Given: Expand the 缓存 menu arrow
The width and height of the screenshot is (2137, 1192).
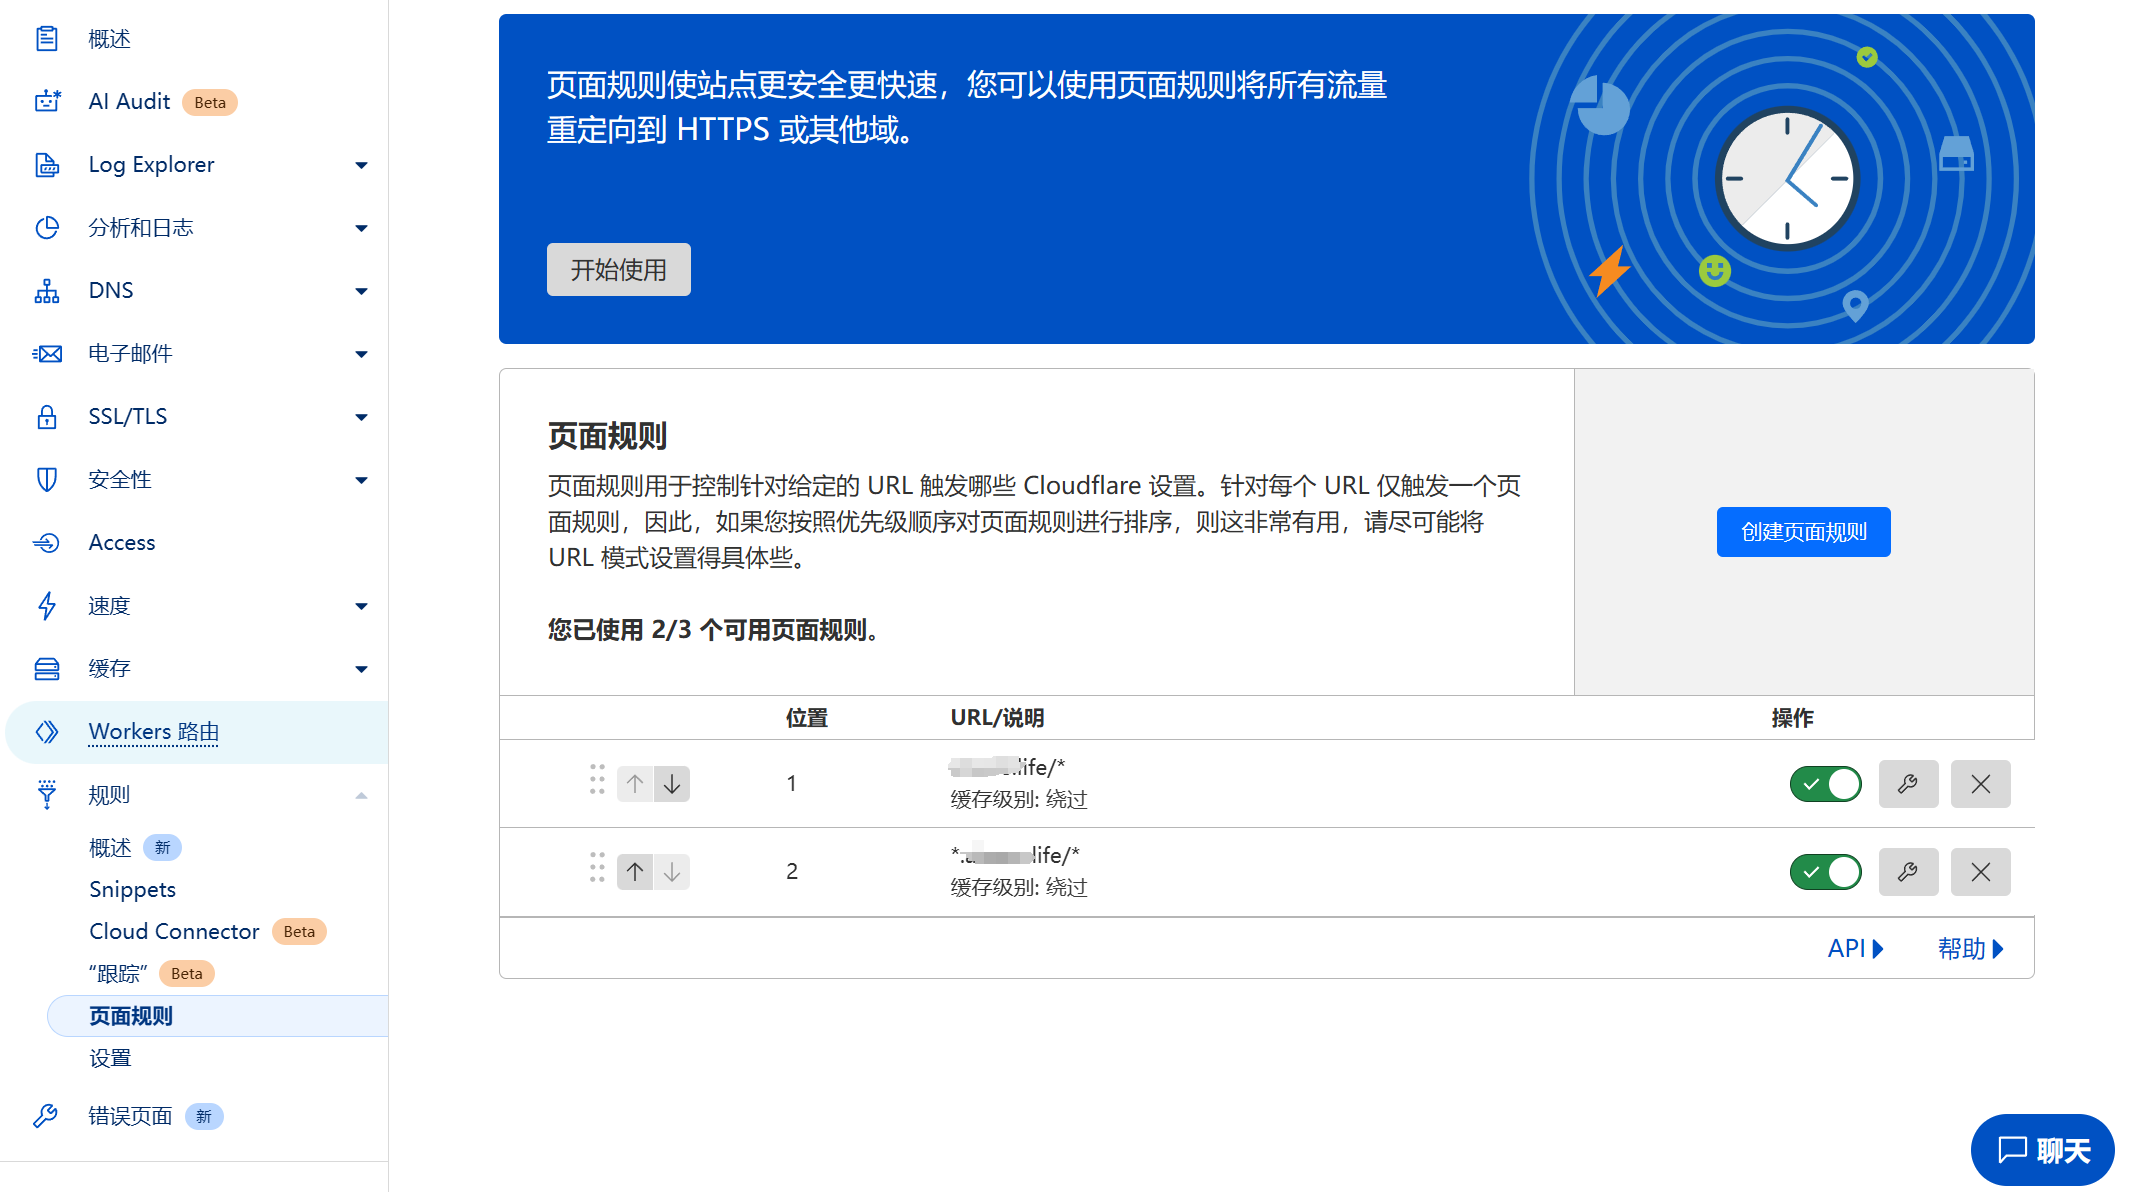Looking at the screenshot, I should [361, 669].
